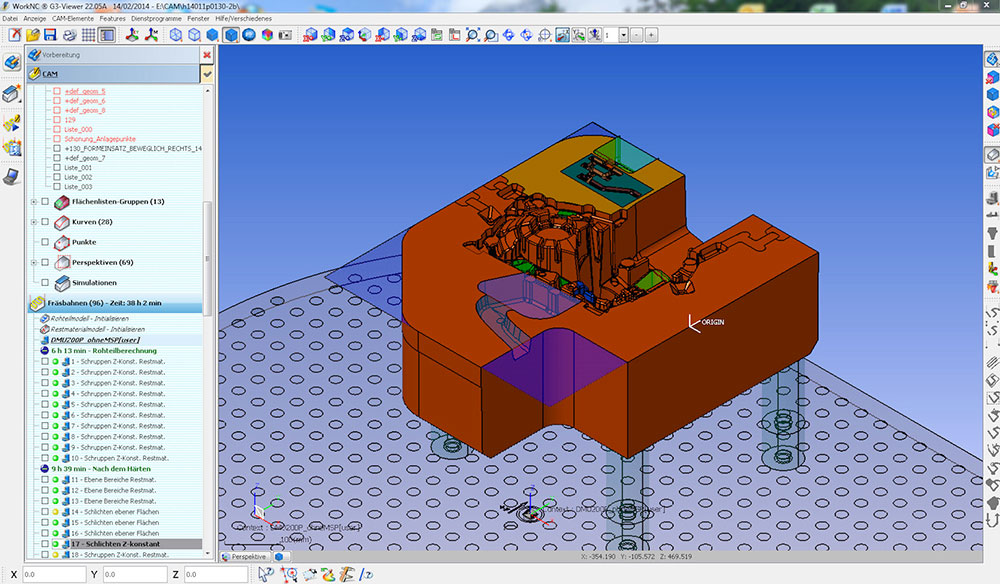Click the top blue cube icon in right sidebar
Viewport: 1000px width, 584px height.
[992, 59]
